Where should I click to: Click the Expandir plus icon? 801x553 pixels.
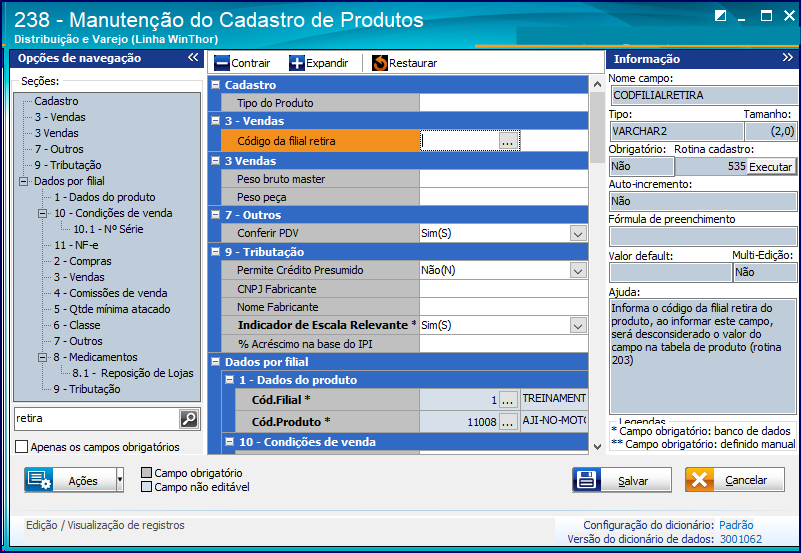(296, 63)
